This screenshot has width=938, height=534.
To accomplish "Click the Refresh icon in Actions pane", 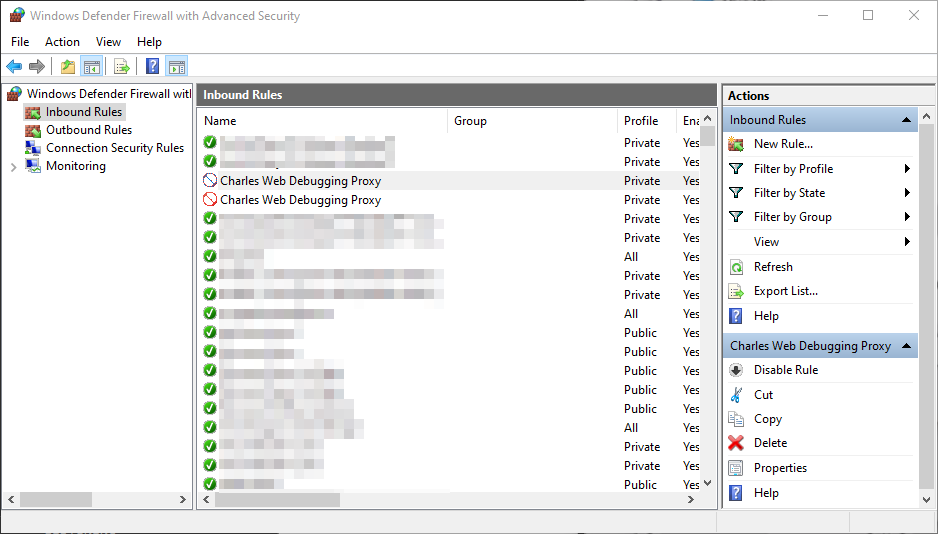I will (x=736, y=267).
